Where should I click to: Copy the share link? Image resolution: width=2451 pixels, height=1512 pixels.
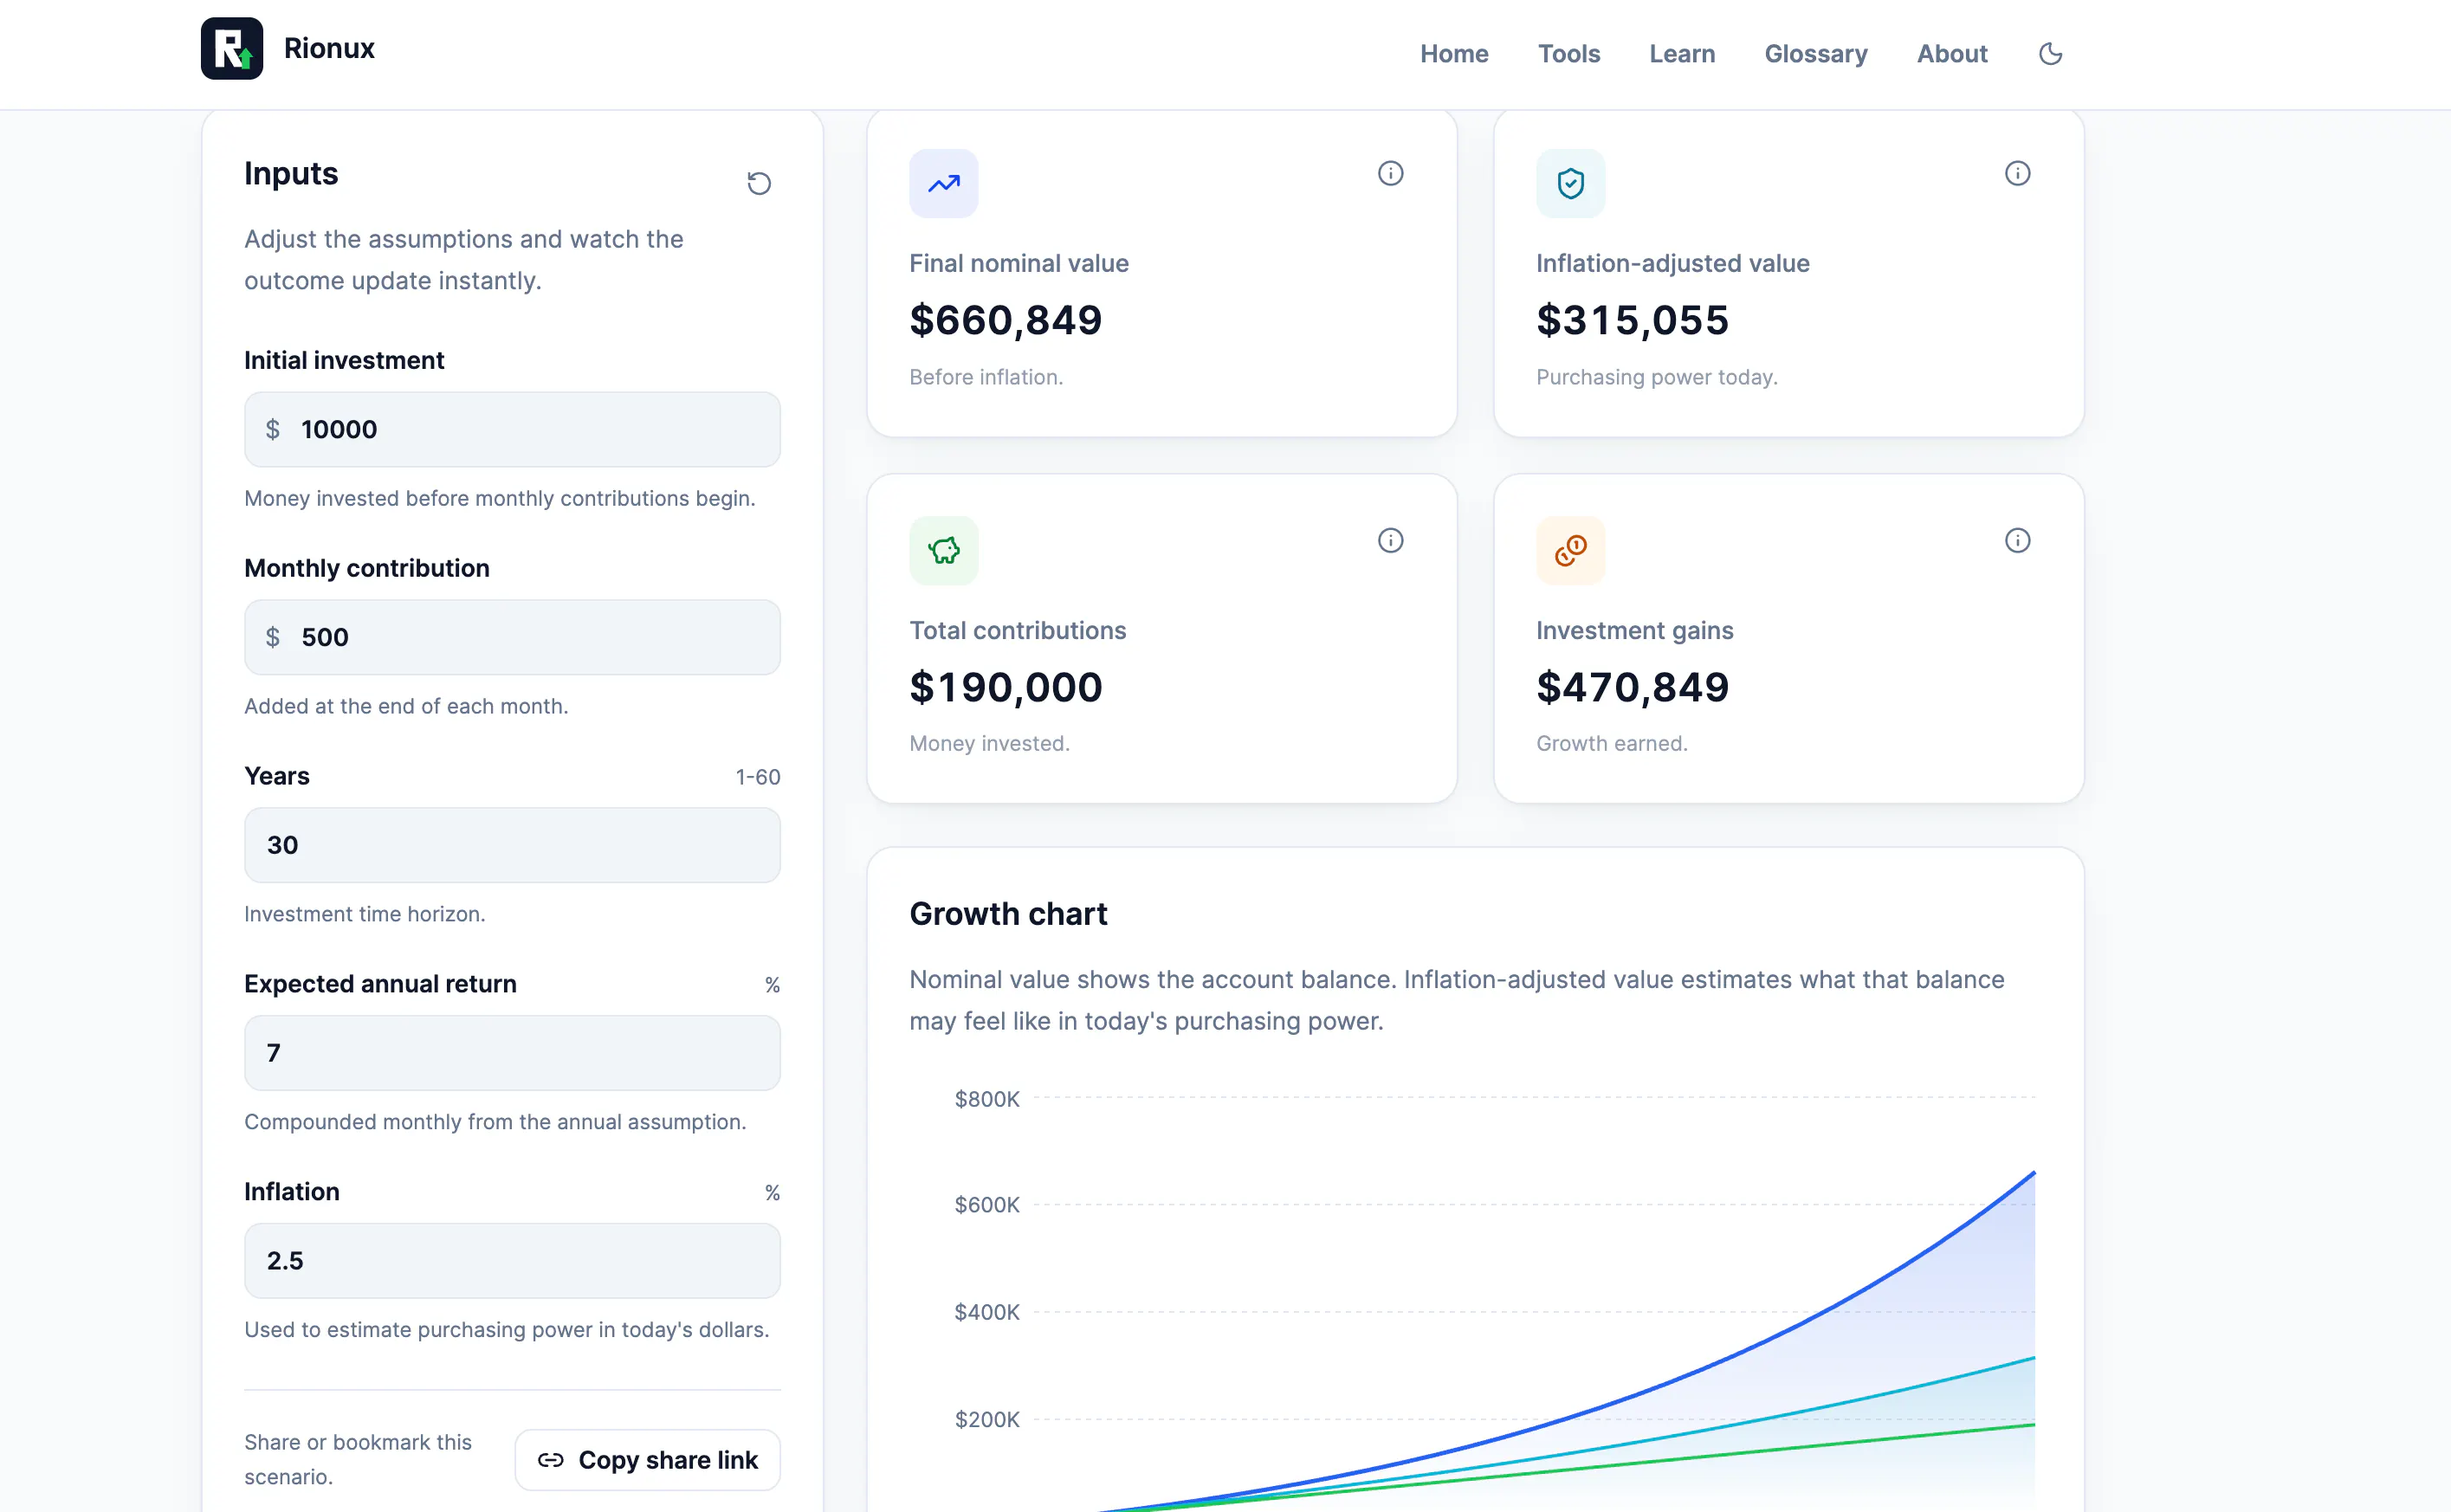pos(647,1460)
